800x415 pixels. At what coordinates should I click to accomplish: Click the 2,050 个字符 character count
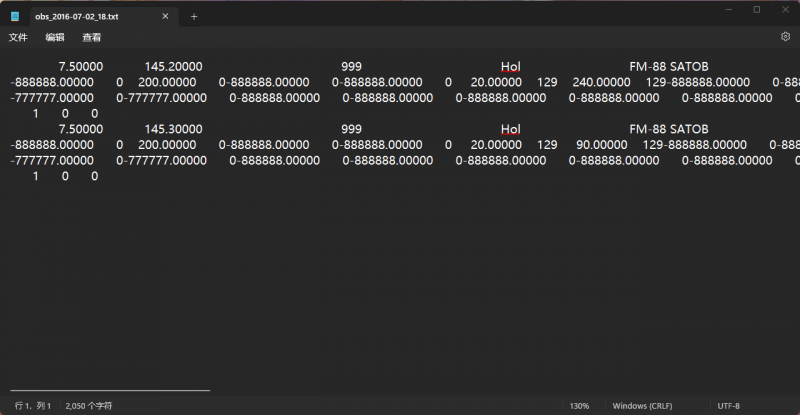point(89,406)
